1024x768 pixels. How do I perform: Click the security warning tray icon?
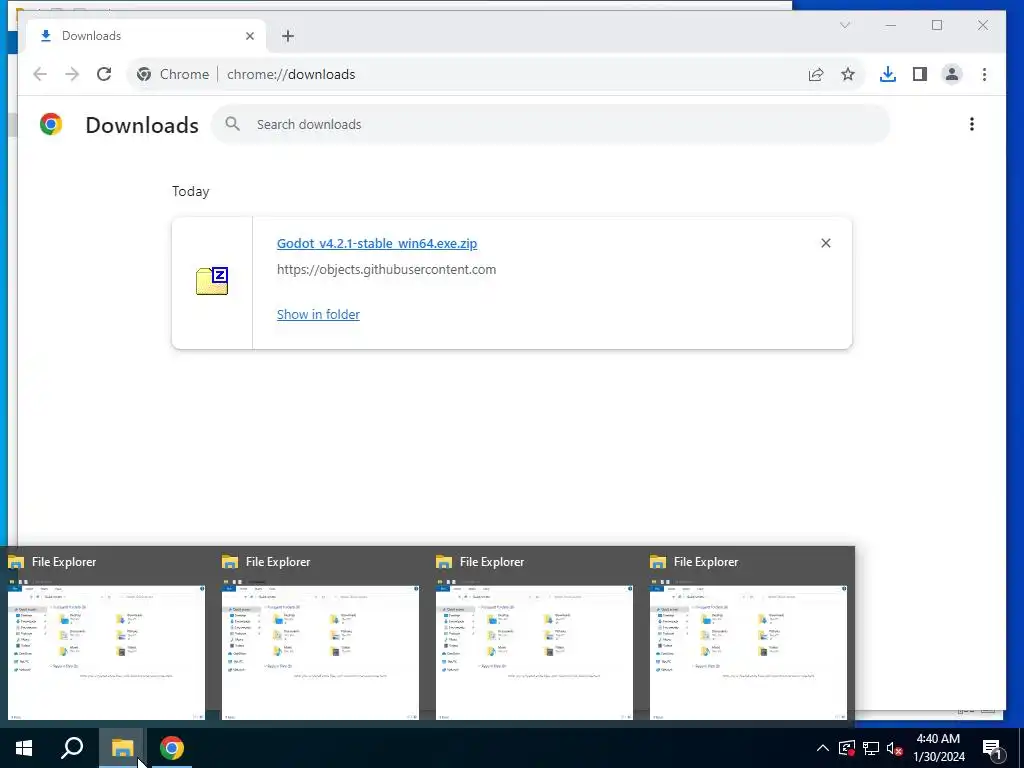click(847, 748)
